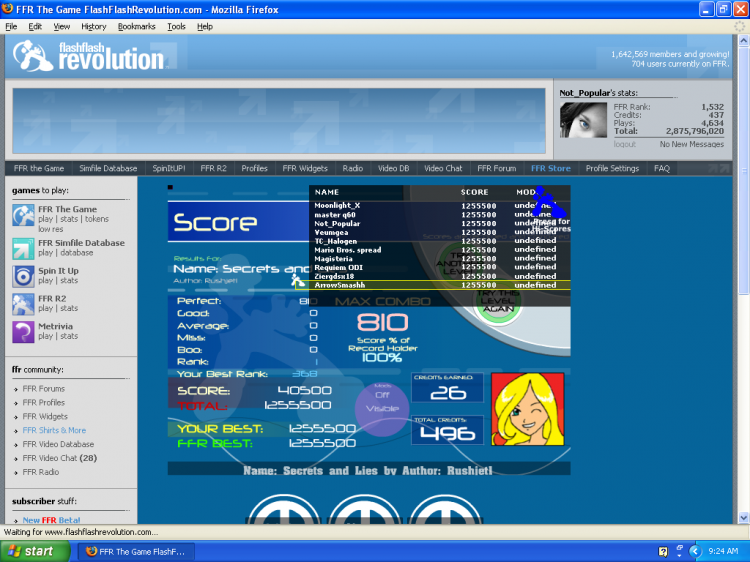The width and height of the screenshot is (750, 562).
Task: Open the FFR Simfile Database arrow icon
Action: pos(23,248)
